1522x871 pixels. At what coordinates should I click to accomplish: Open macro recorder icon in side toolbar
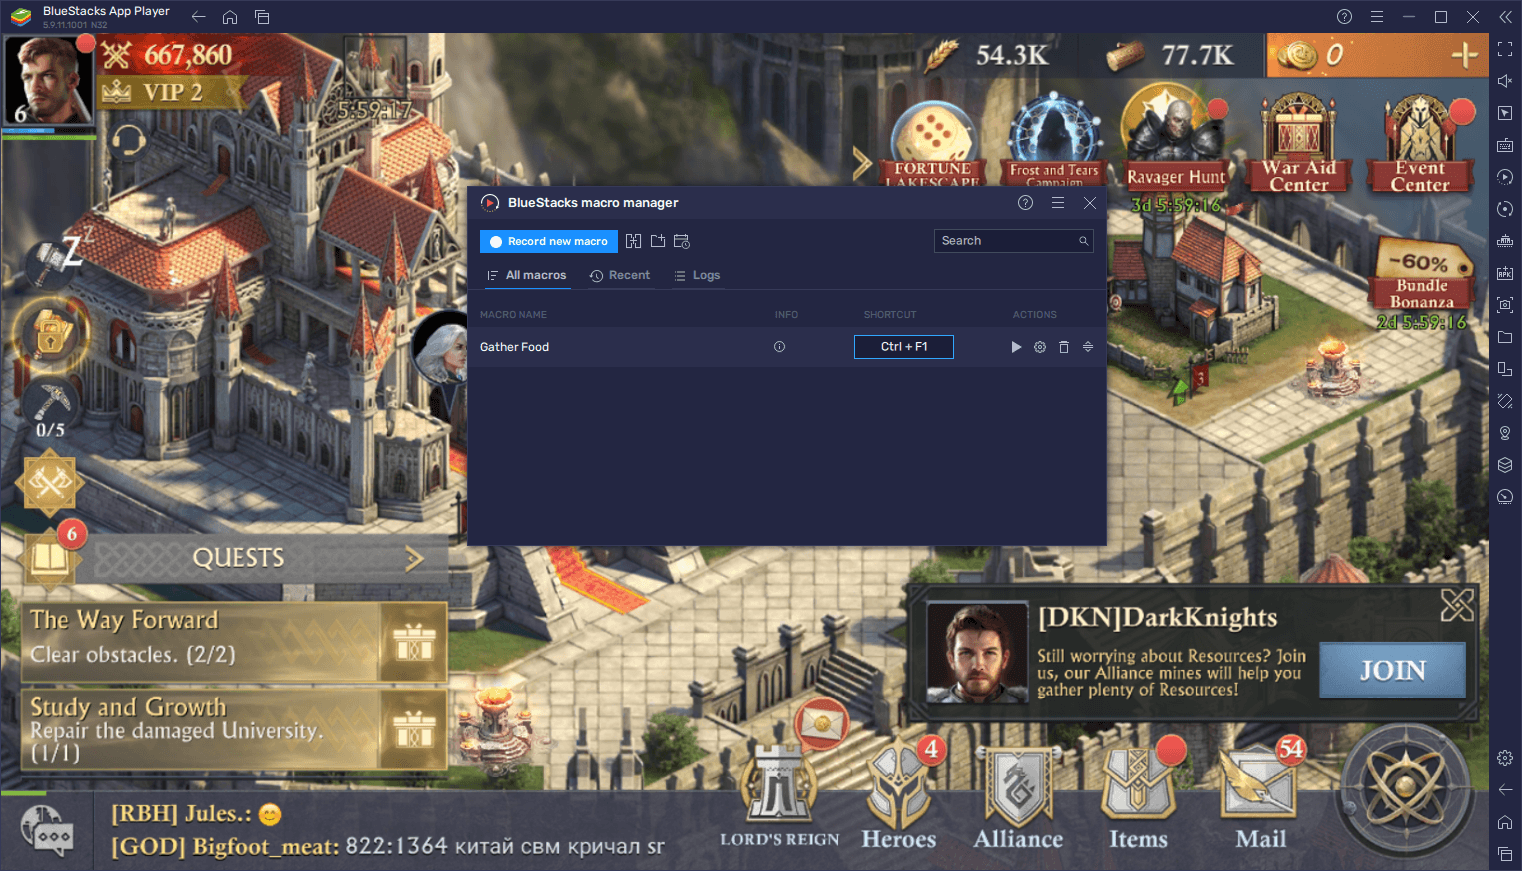coord(1505,177)
